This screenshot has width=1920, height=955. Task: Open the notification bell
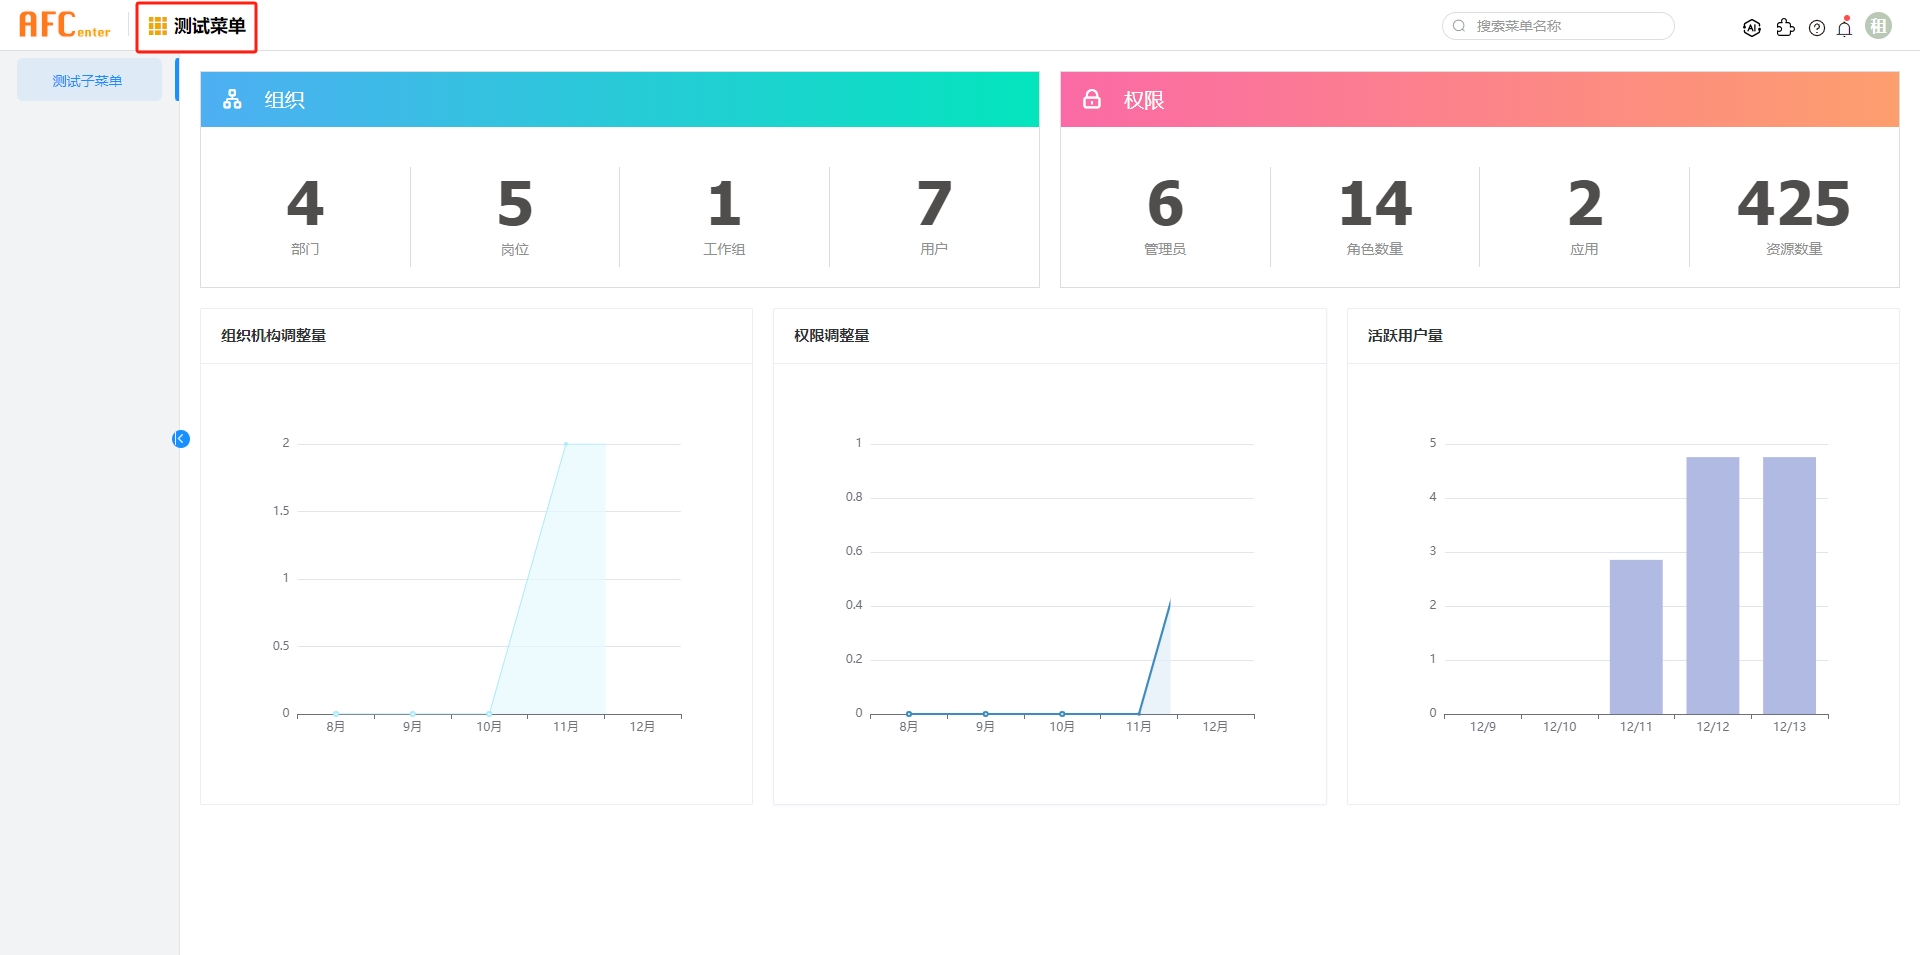pos(1845,28)
